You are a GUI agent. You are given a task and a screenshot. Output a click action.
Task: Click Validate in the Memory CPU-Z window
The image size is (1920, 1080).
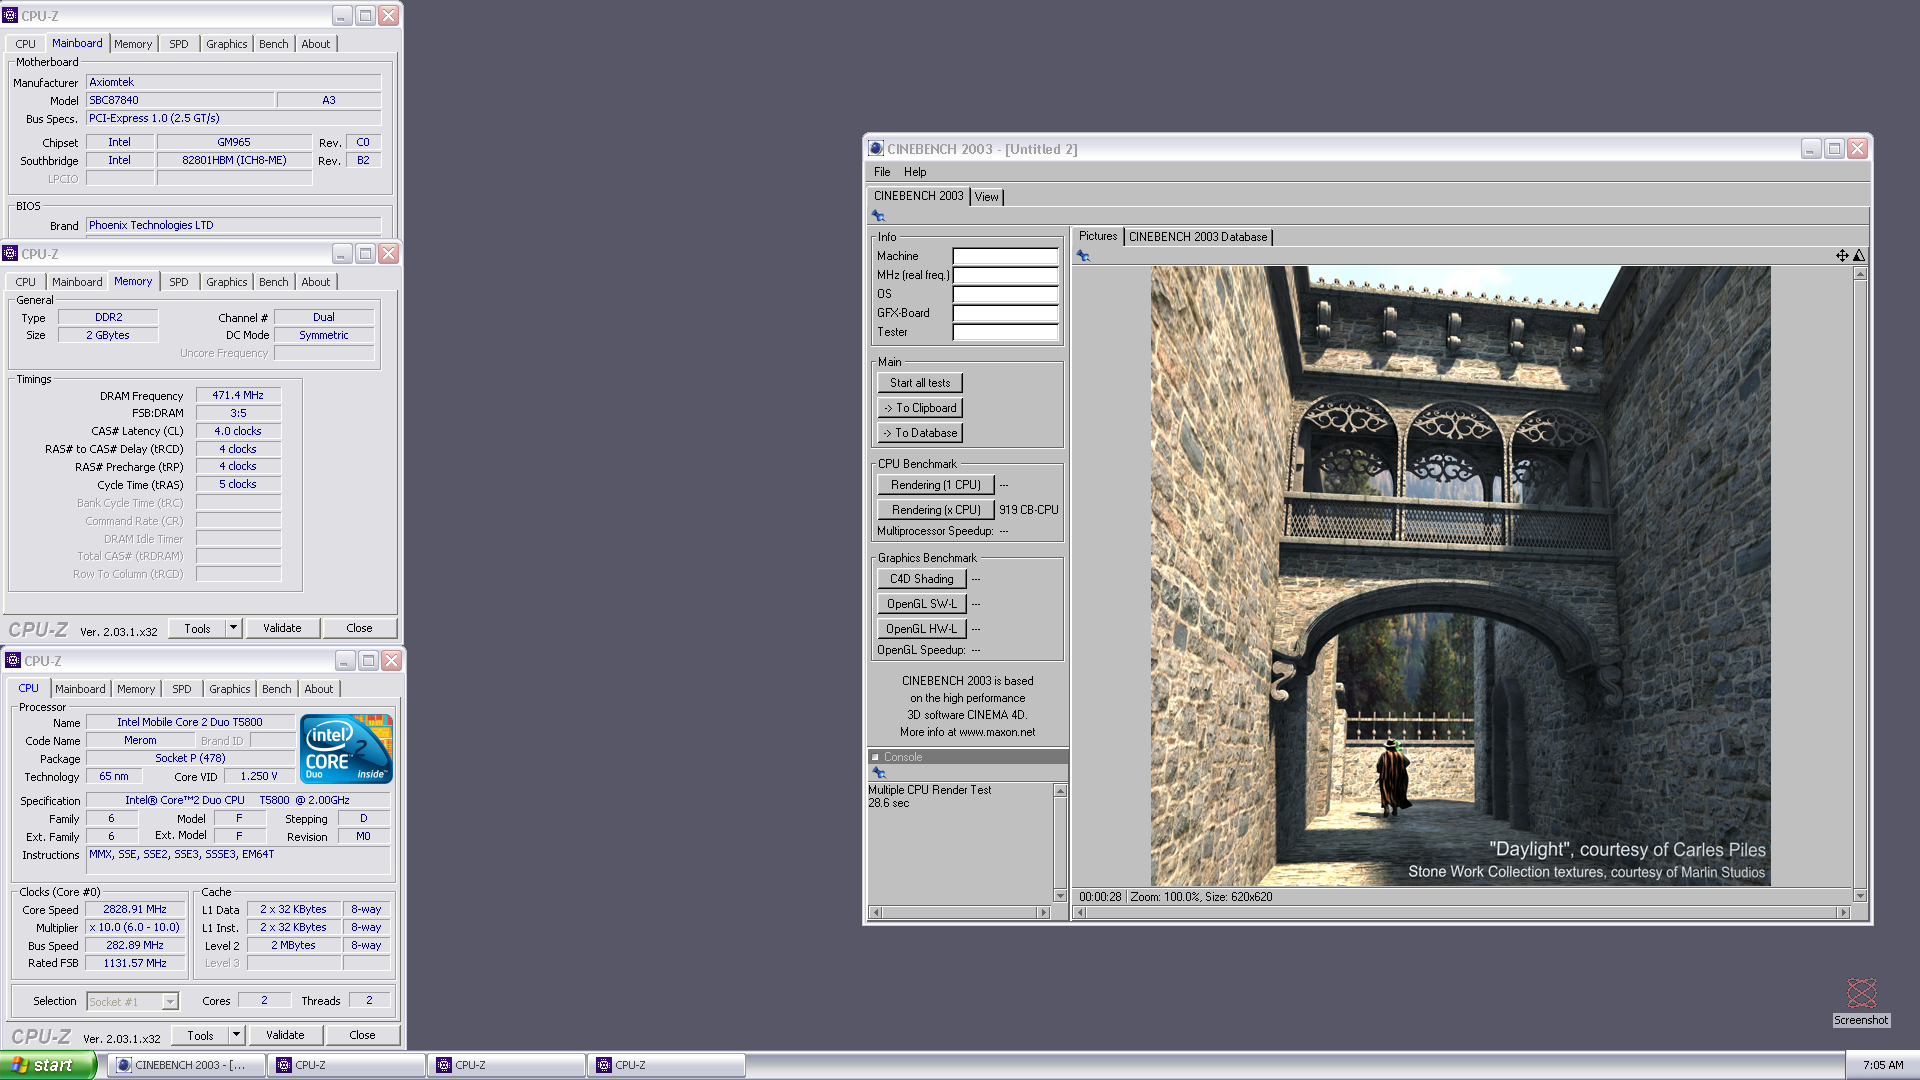282,628
